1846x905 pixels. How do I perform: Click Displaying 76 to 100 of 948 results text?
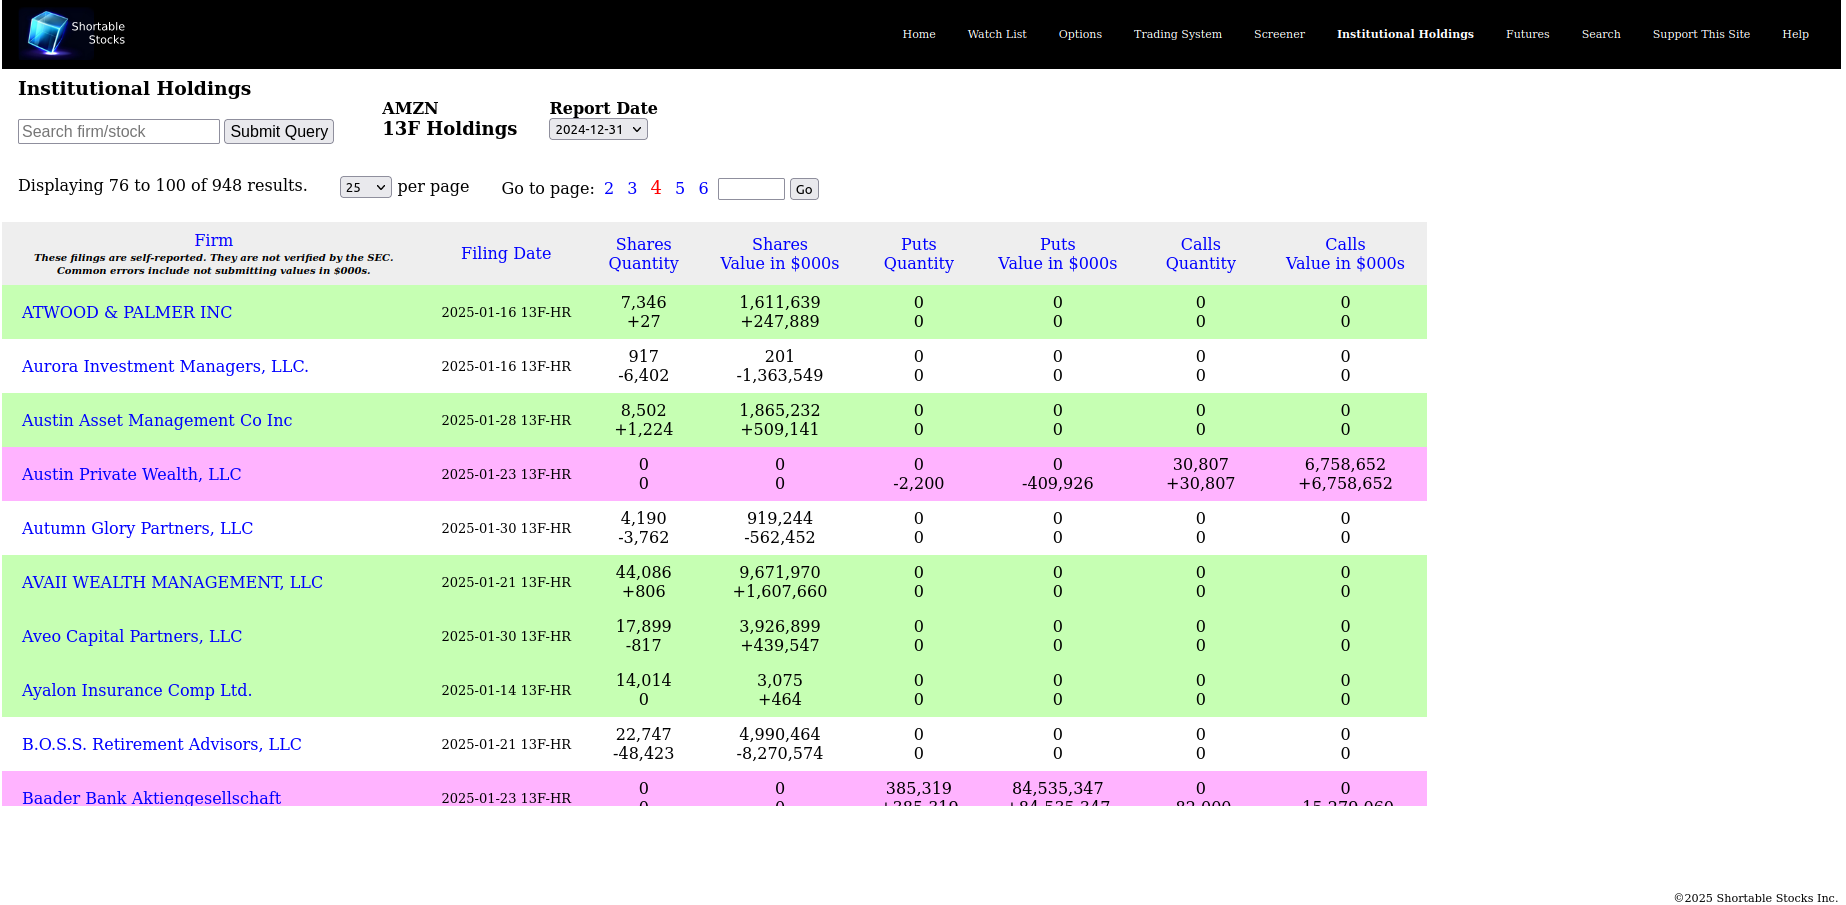[163, 185]
